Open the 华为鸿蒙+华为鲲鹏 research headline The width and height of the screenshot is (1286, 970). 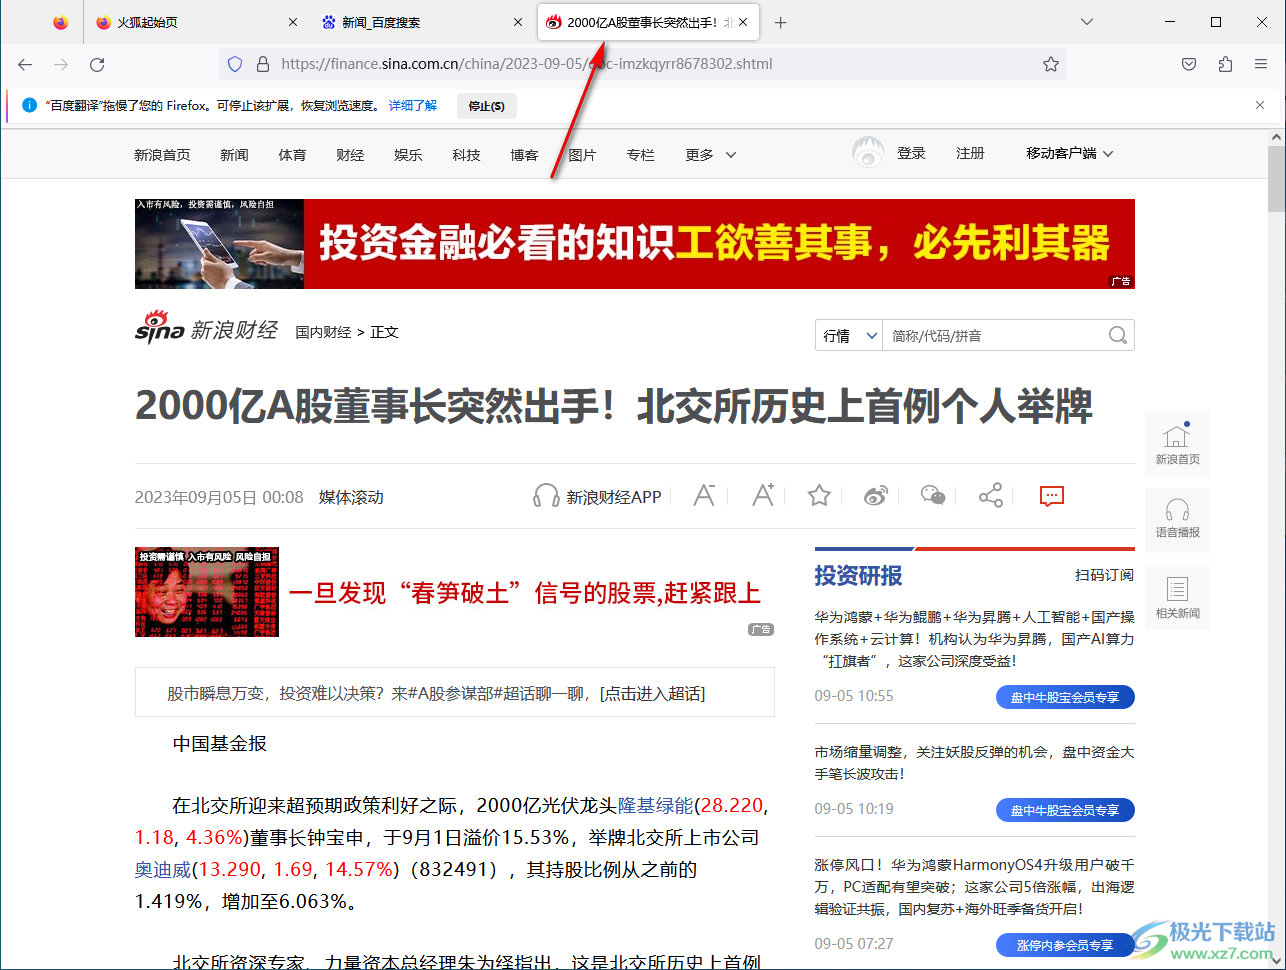975,639
